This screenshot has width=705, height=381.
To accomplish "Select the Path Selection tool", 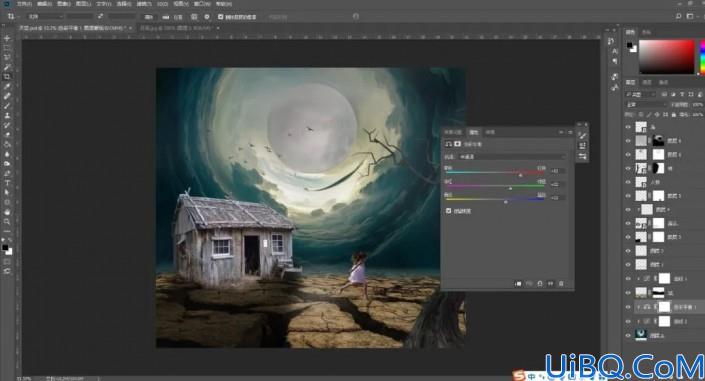I will click(7, 193).
